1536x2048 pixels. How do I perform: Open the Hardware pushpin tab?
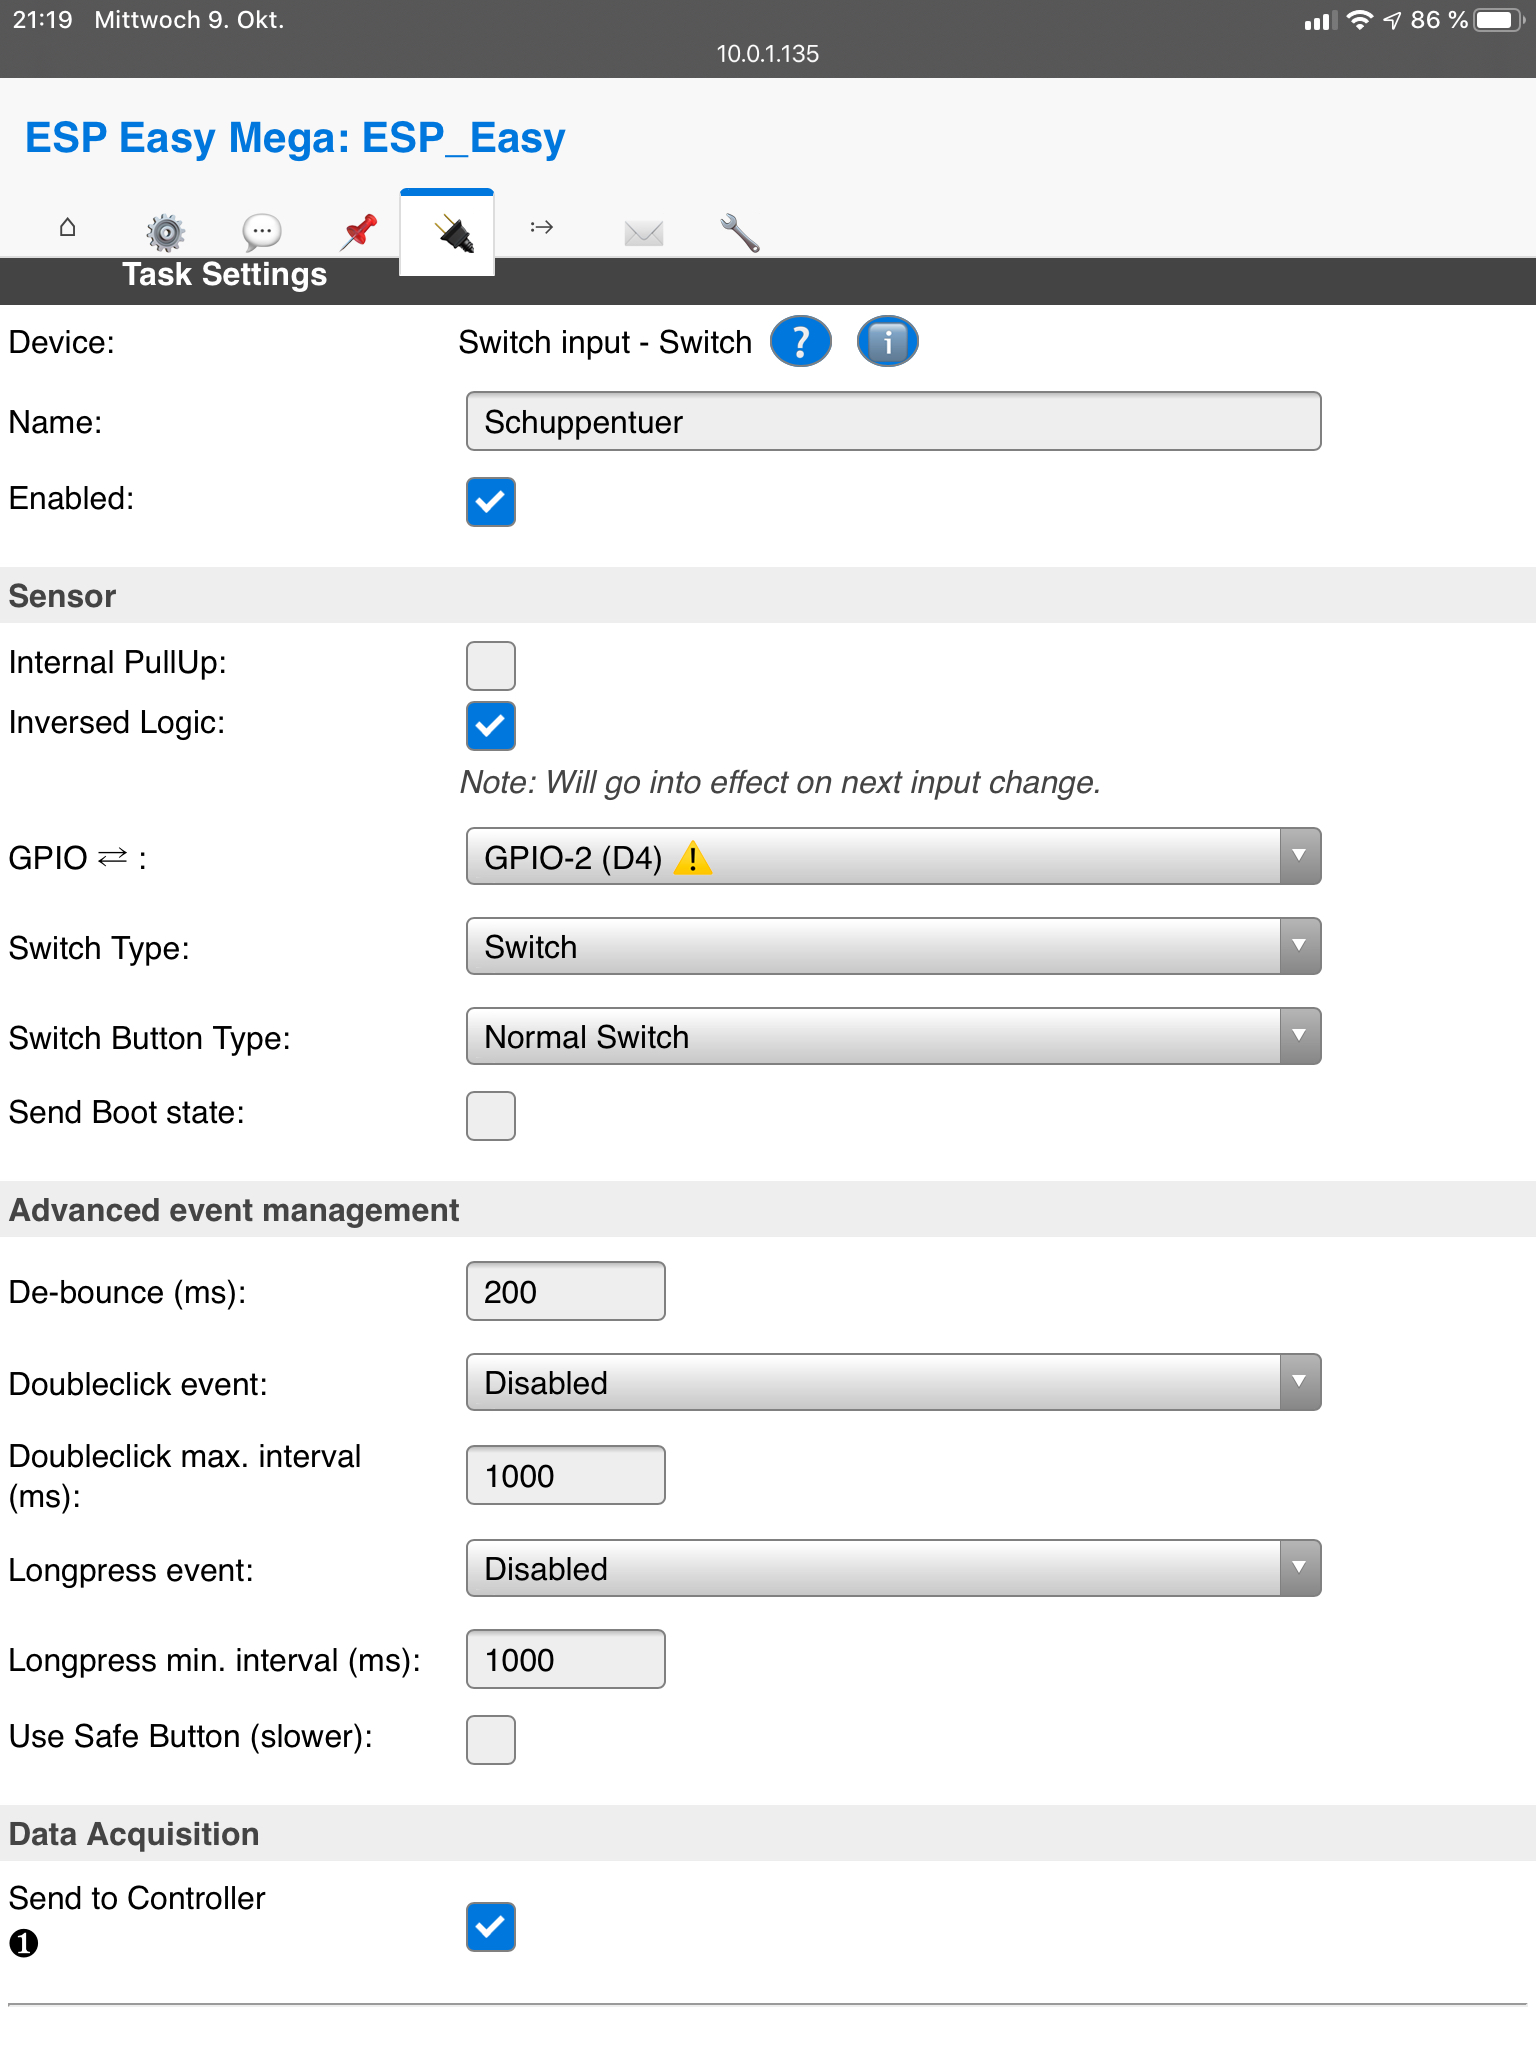pyautogui.click(x=358, y=232)
